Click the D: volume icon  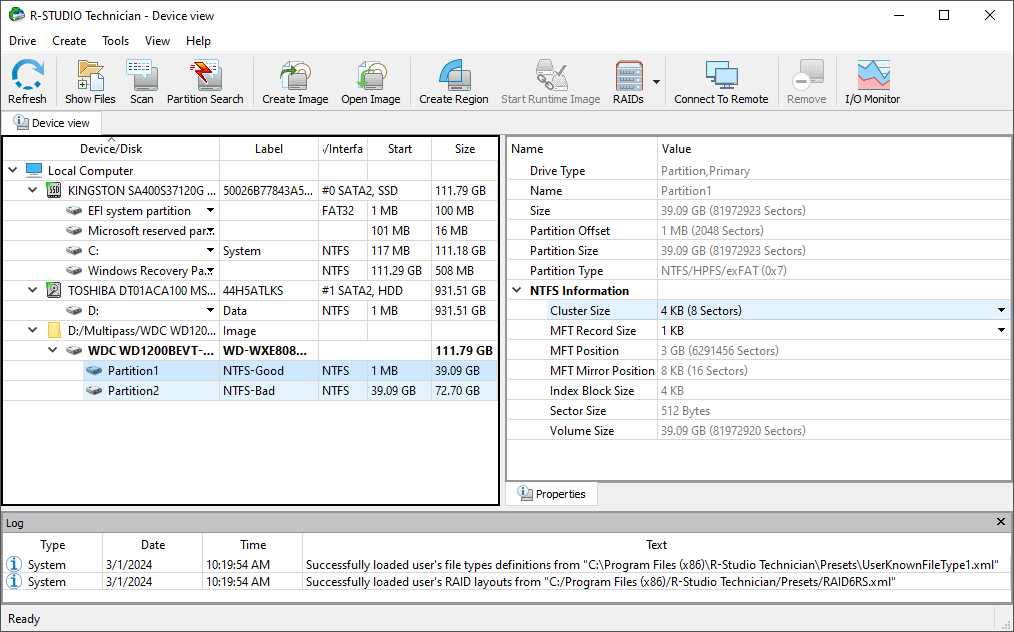tap(74, 311)
